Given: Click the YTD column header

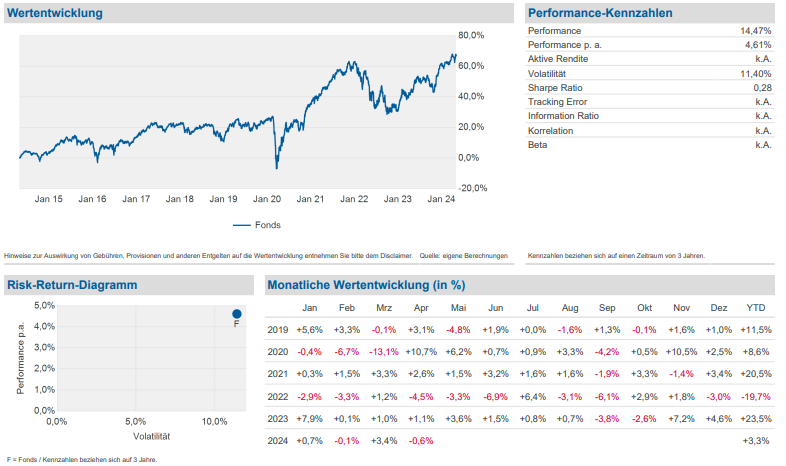Looking at the screenshot, I should click(756, 308).
